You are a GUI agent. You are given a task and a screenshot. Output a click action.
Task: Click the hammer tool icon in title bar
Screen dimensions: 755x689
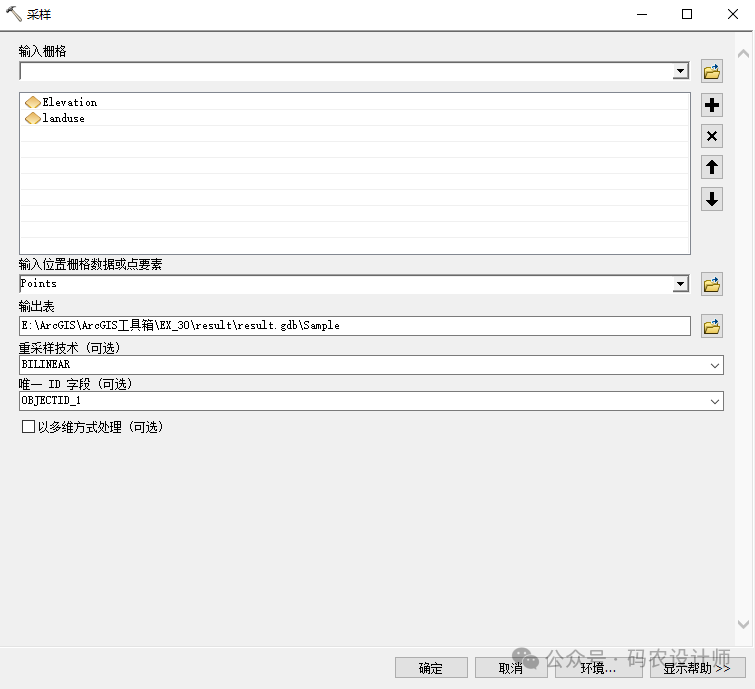(x=14, y=14)
